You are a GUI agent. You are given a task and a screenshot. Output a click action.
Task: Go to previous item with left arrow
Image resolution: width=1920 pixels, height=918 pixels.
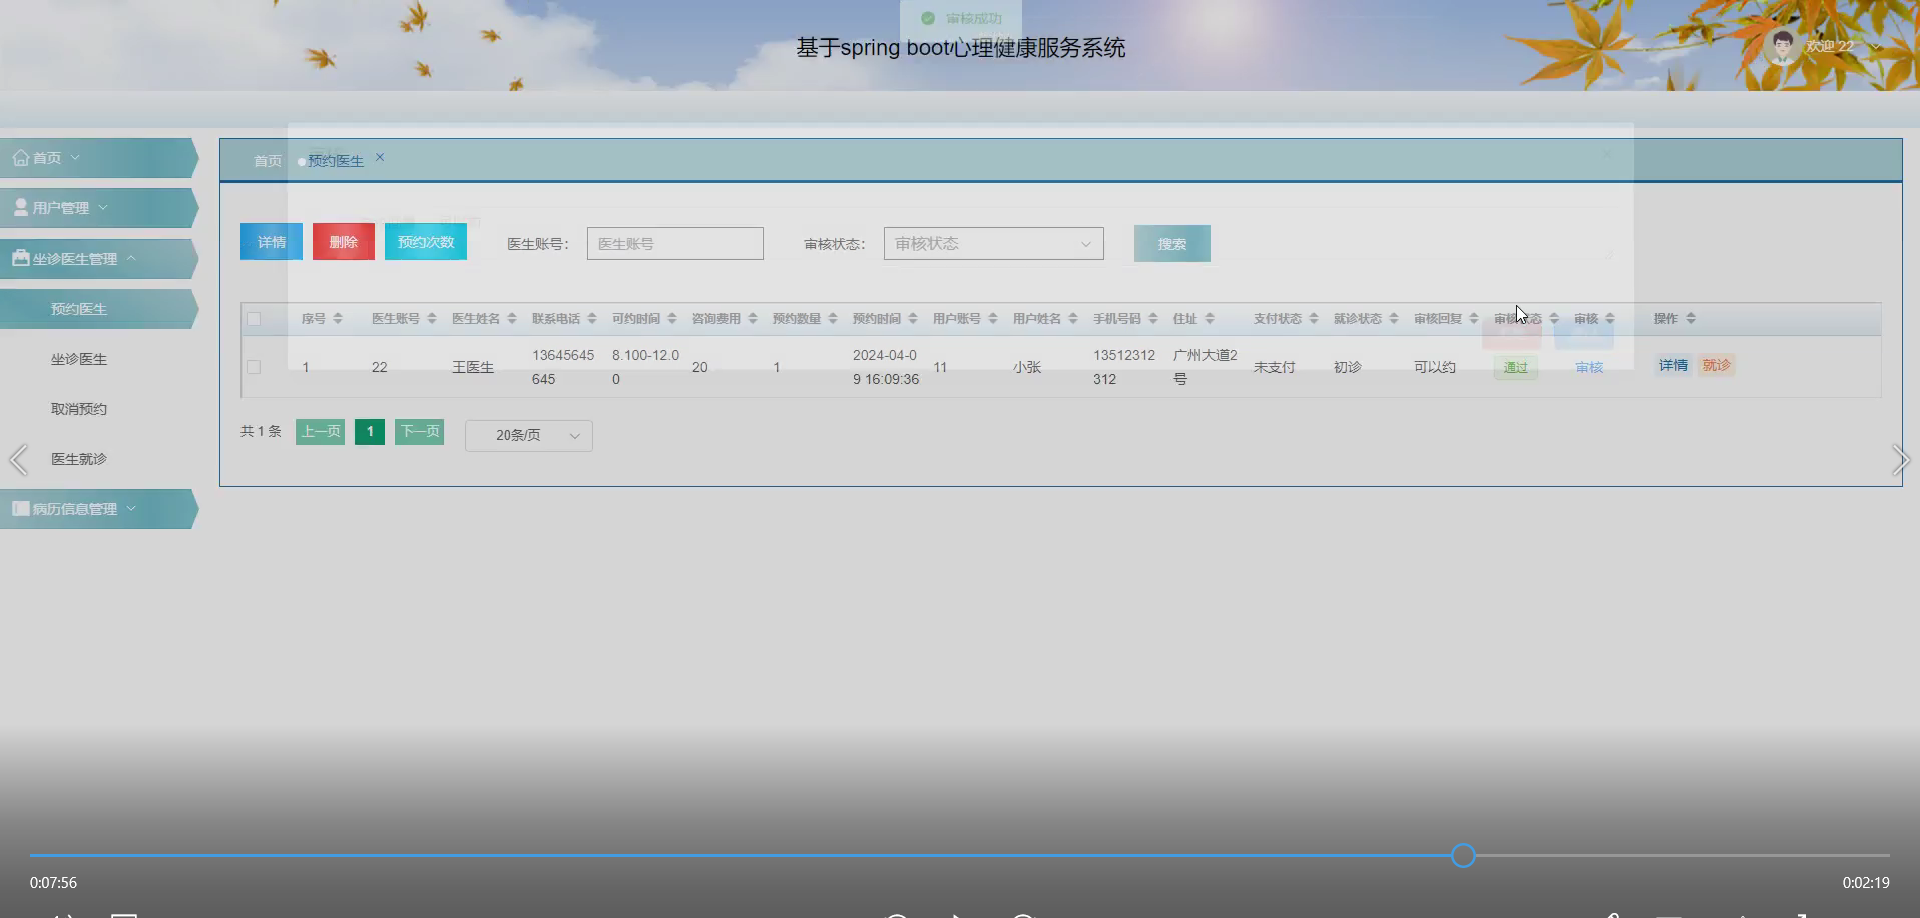click(18, 460)
